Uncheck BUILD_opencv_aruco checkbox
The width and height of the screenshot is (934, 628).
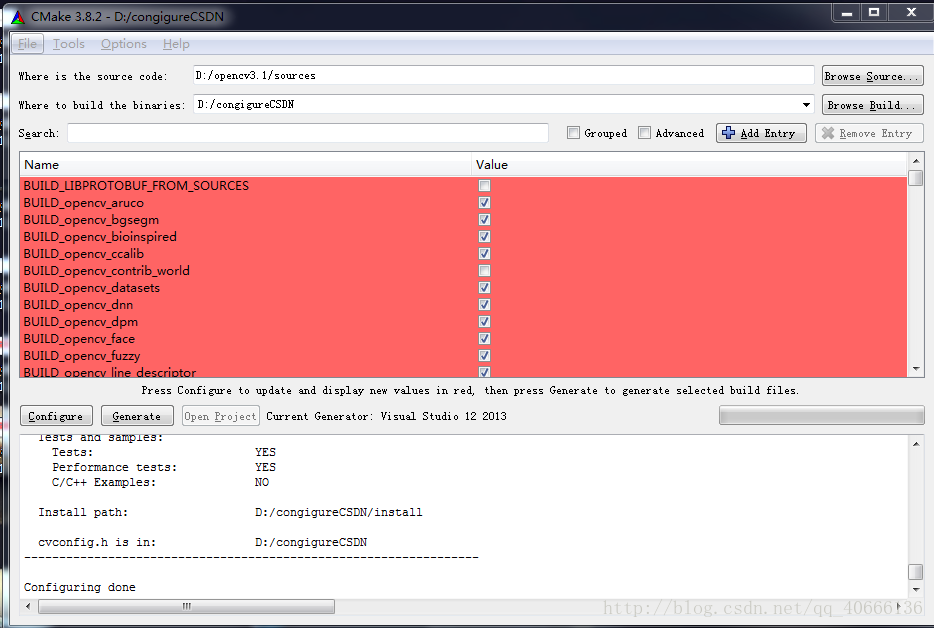pyautogui.click(x=484, y=203)
